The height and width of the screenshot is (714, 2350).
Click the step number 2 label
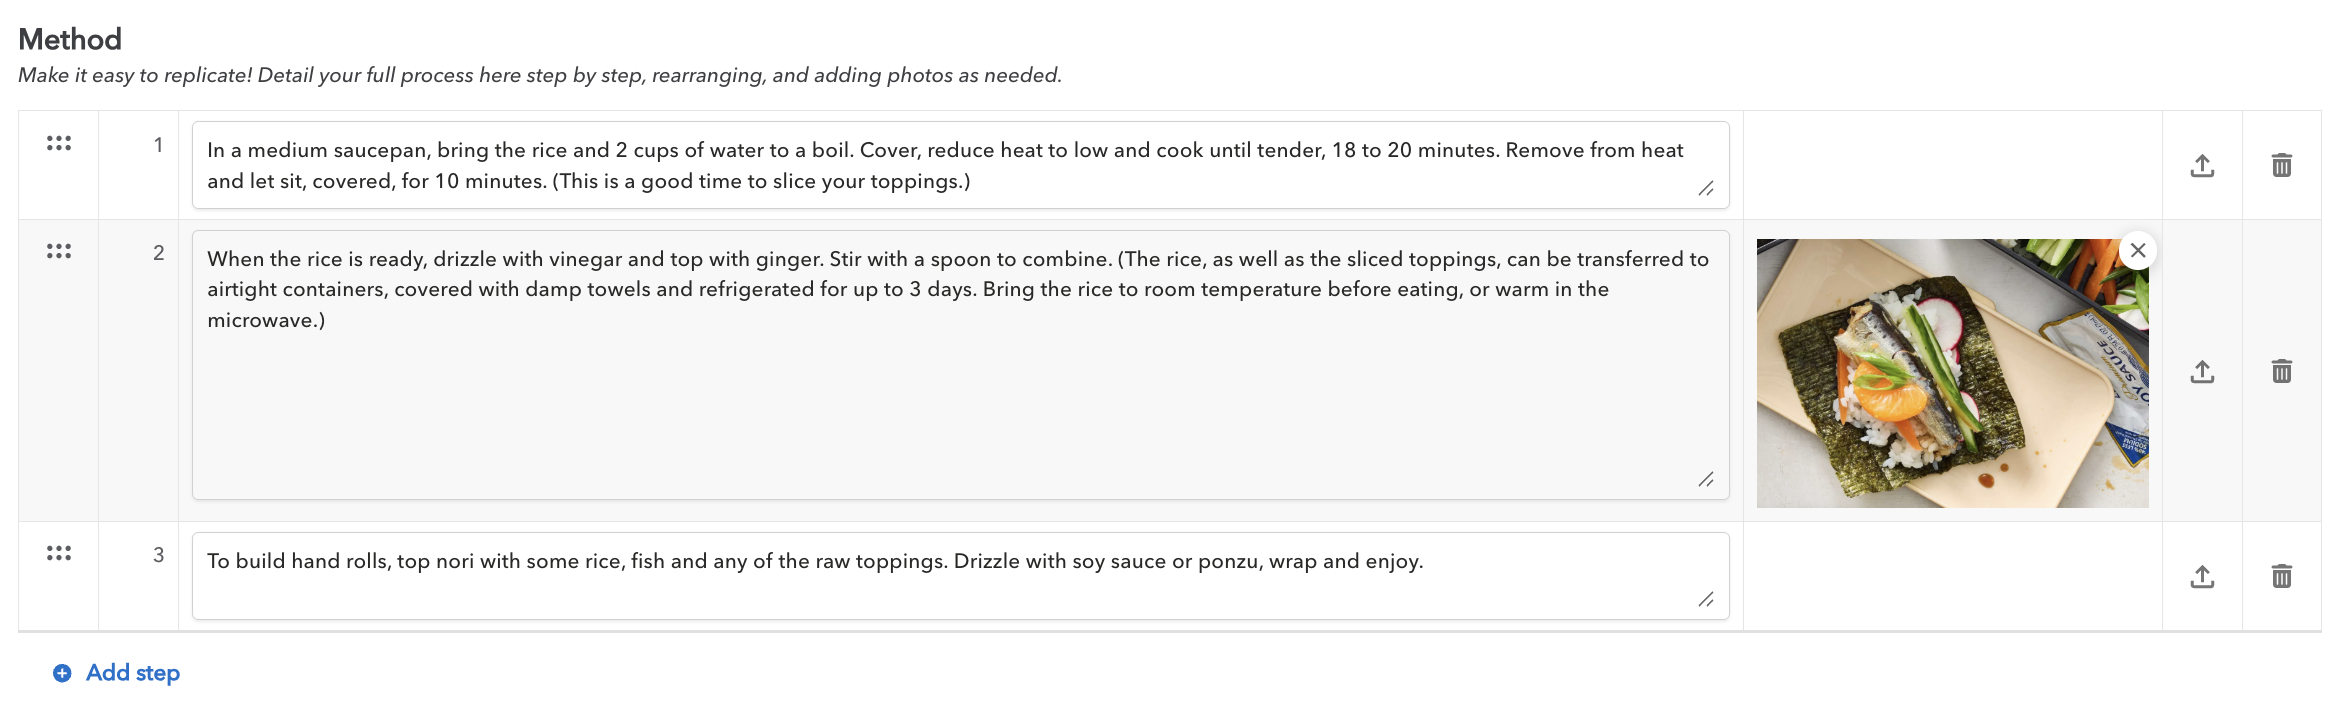[160, 253]
